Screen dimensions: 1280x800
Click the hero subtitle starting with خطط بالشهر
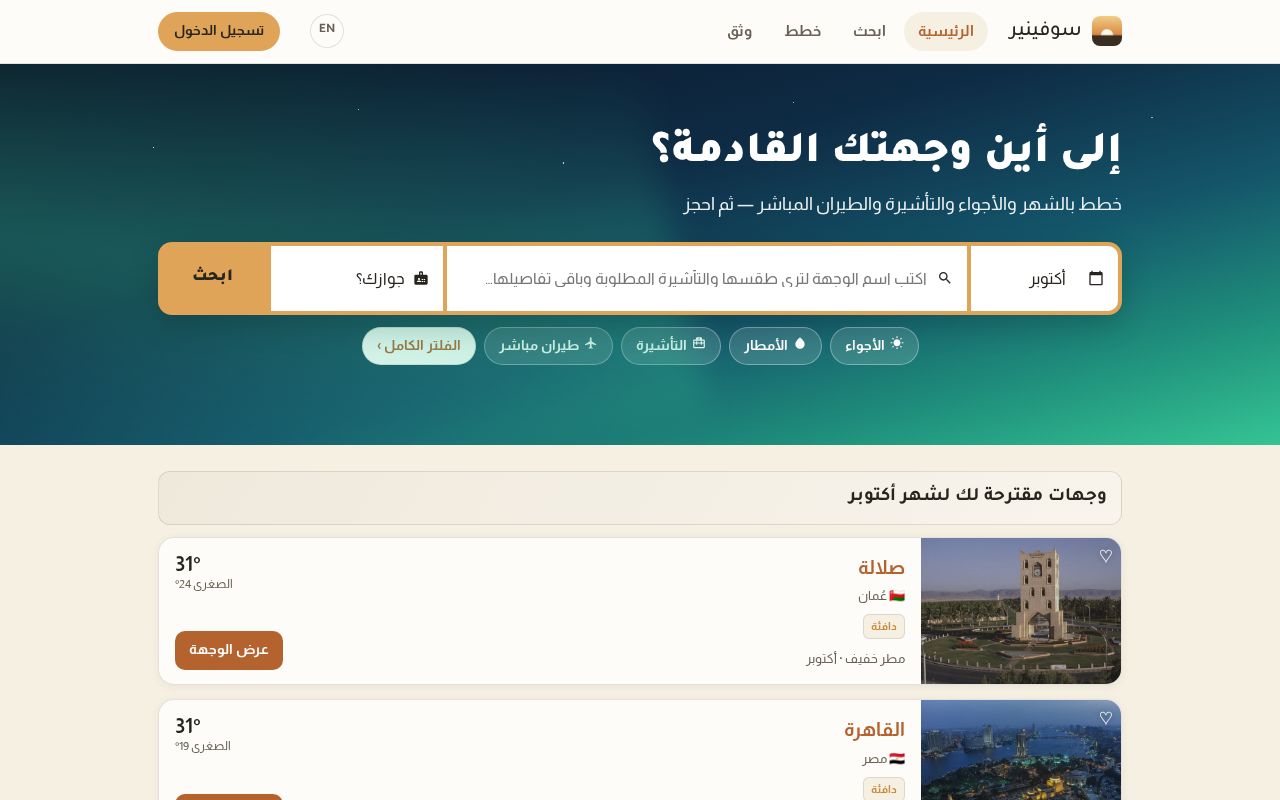pyautogui.click(x=903, y=204)
